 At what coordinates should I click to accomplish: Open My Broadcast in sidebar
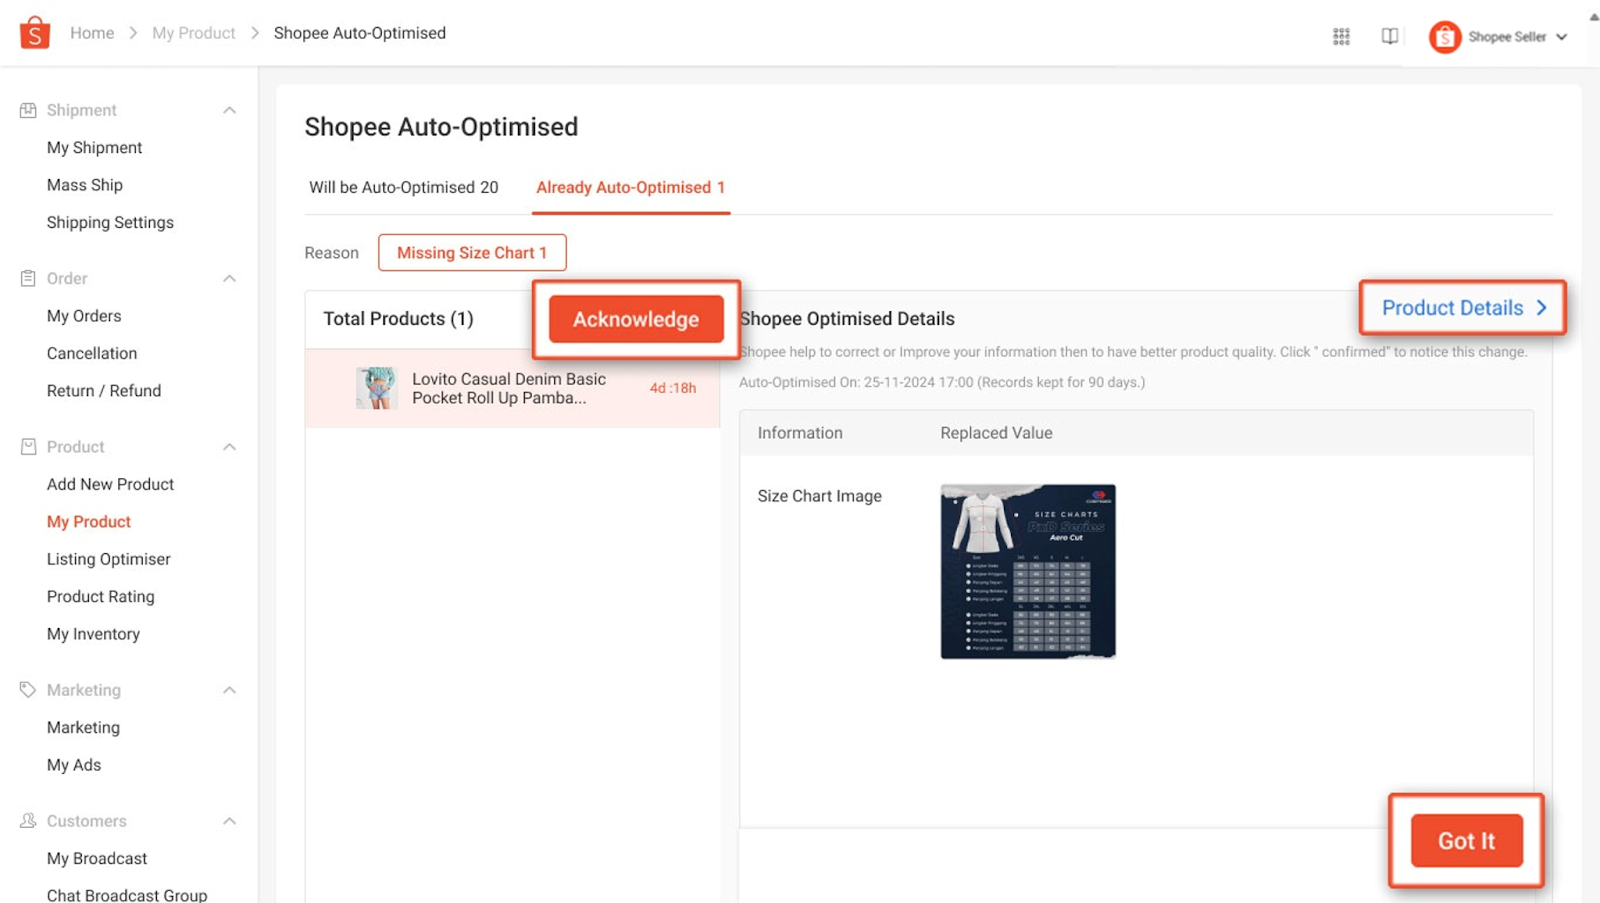point(97,859)
